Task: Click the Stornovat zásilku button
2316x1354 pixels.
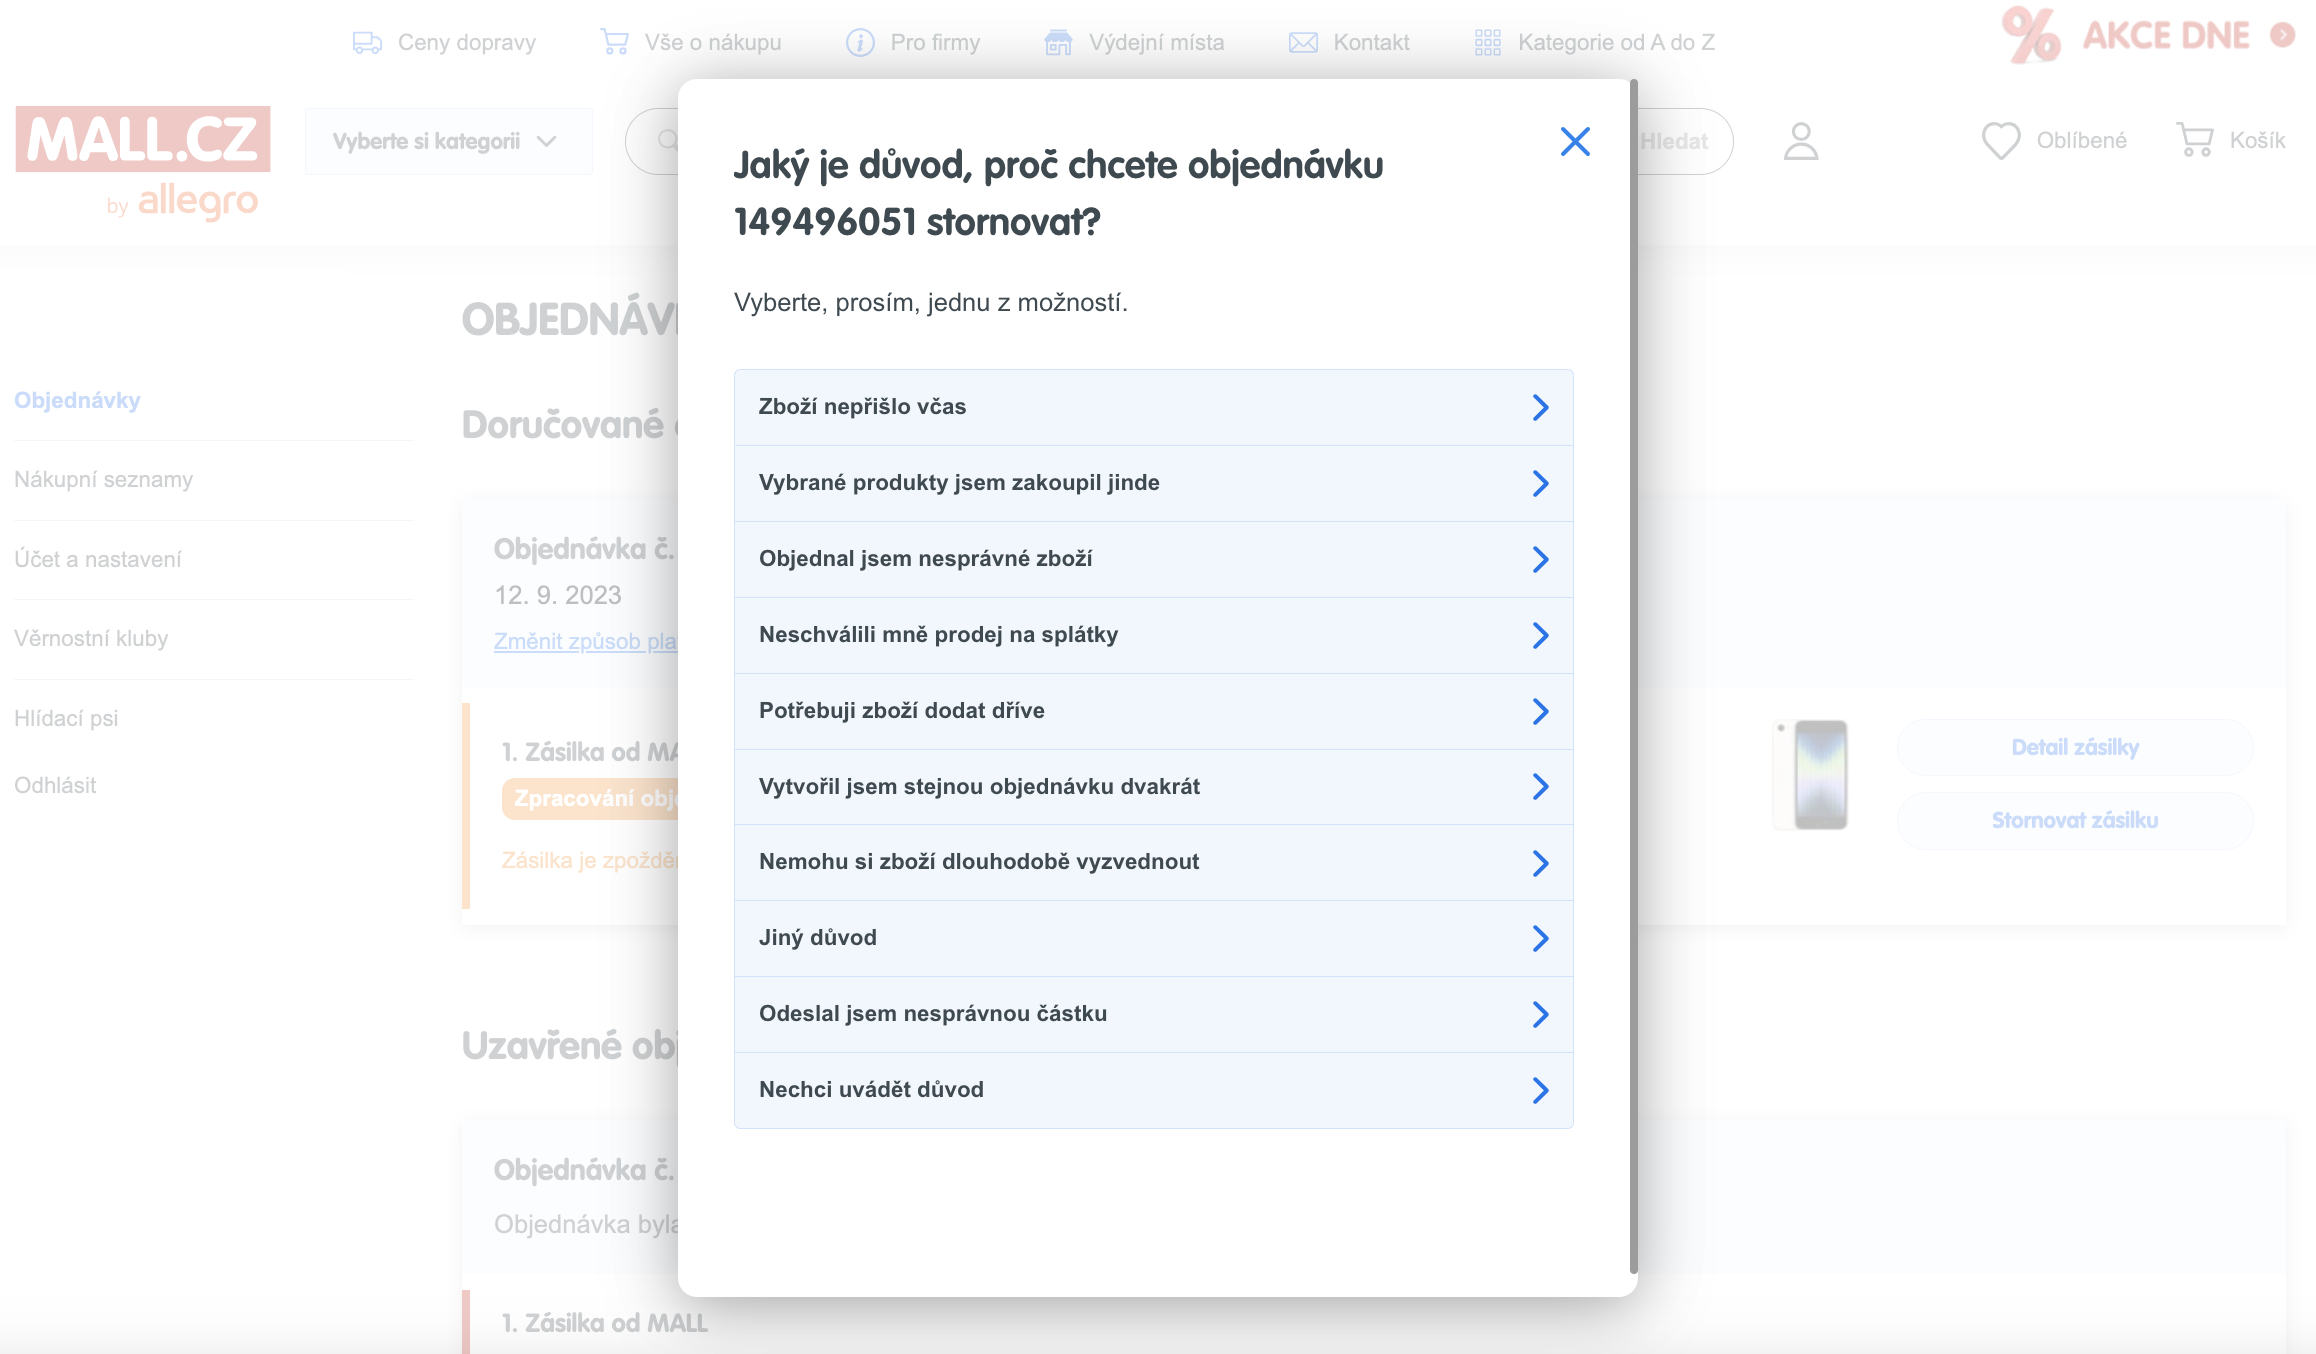Action: coord(2075,821)
